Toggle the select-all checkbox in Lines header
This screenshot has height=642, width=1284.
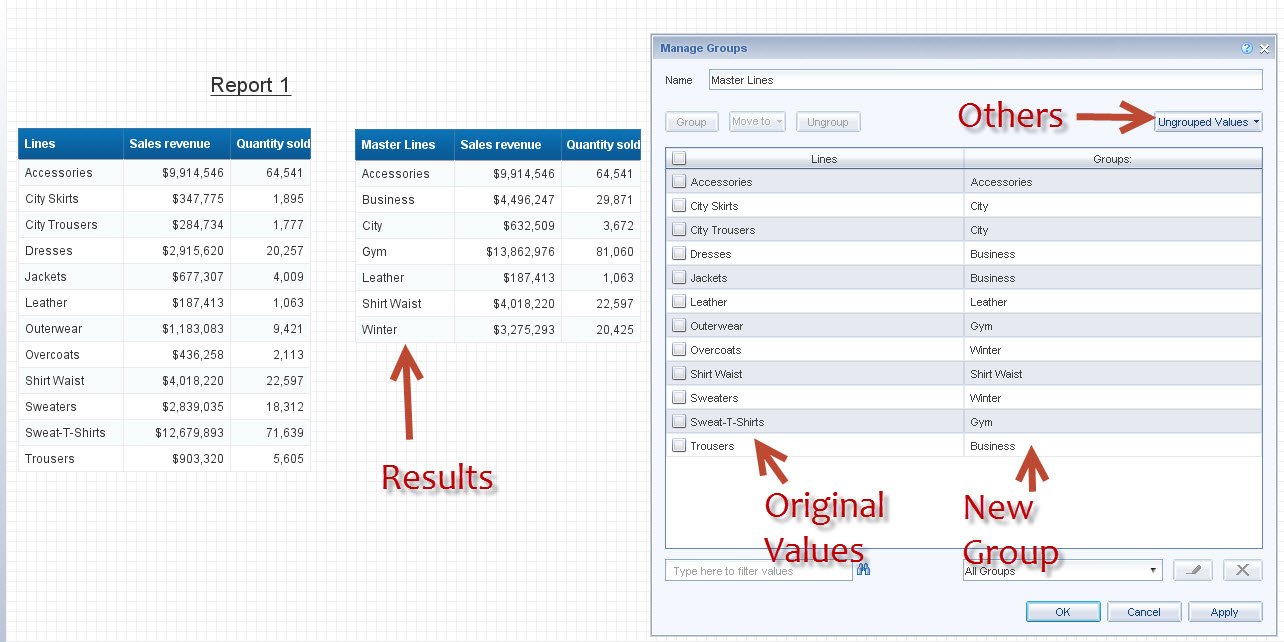tap(679, 158)
